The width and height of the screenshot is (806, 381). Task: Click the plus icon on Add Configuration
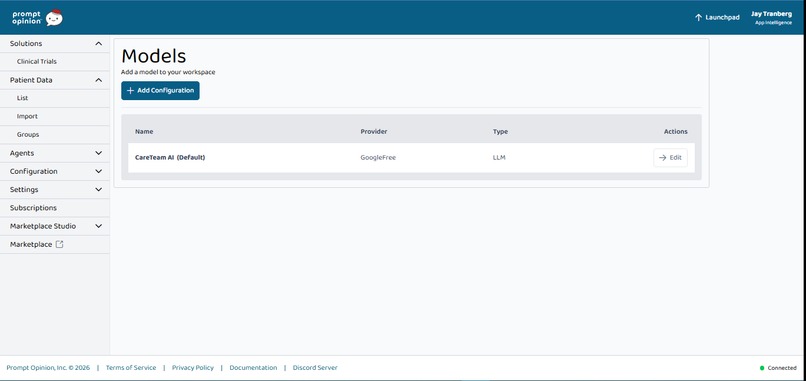[130, 90]
